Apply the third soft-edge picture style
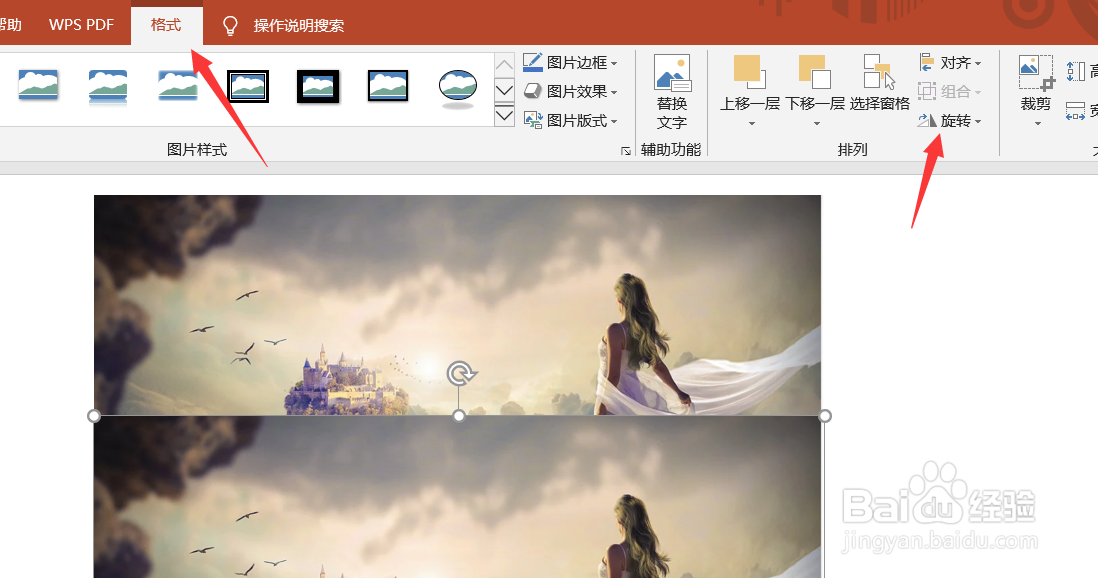The image size is (1098, 578). [178, 86]
